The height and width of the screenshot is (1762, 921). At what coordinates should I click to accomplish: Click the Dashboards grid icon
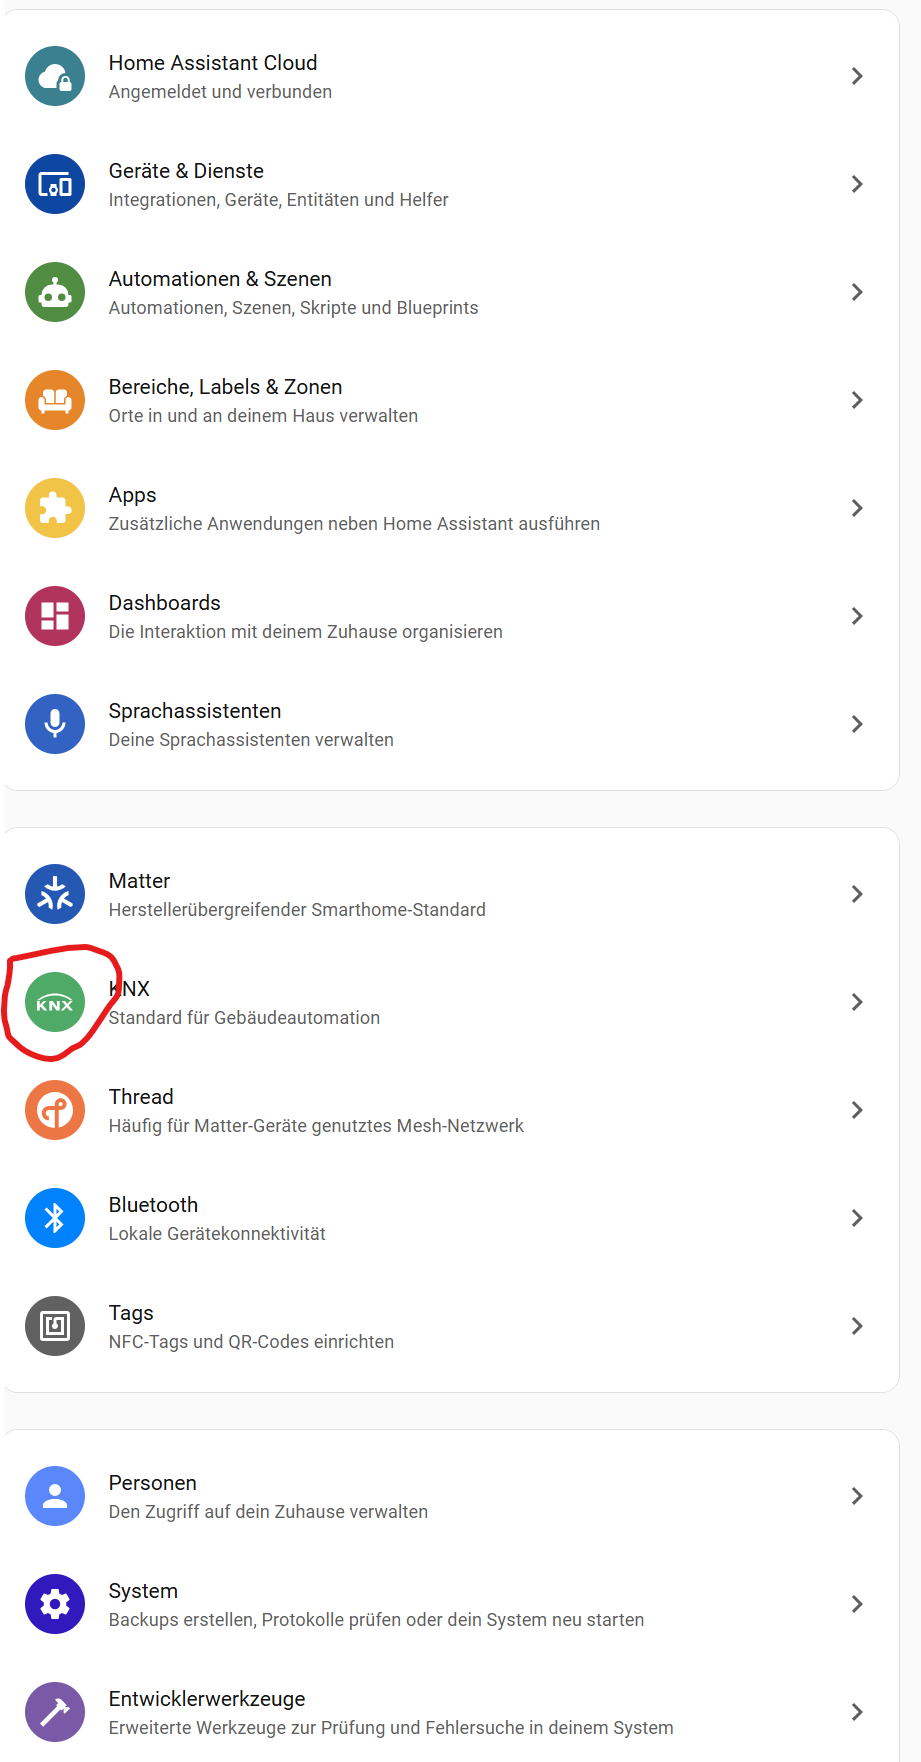pyautogui.click(x=55, y=616)
